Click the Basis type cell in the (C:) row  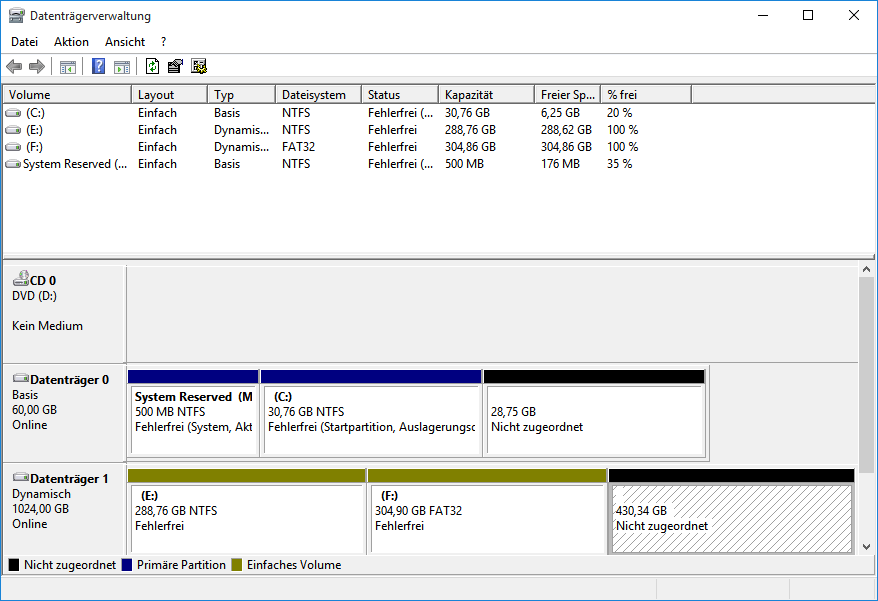pyautogui.click(x=227, y=113)
